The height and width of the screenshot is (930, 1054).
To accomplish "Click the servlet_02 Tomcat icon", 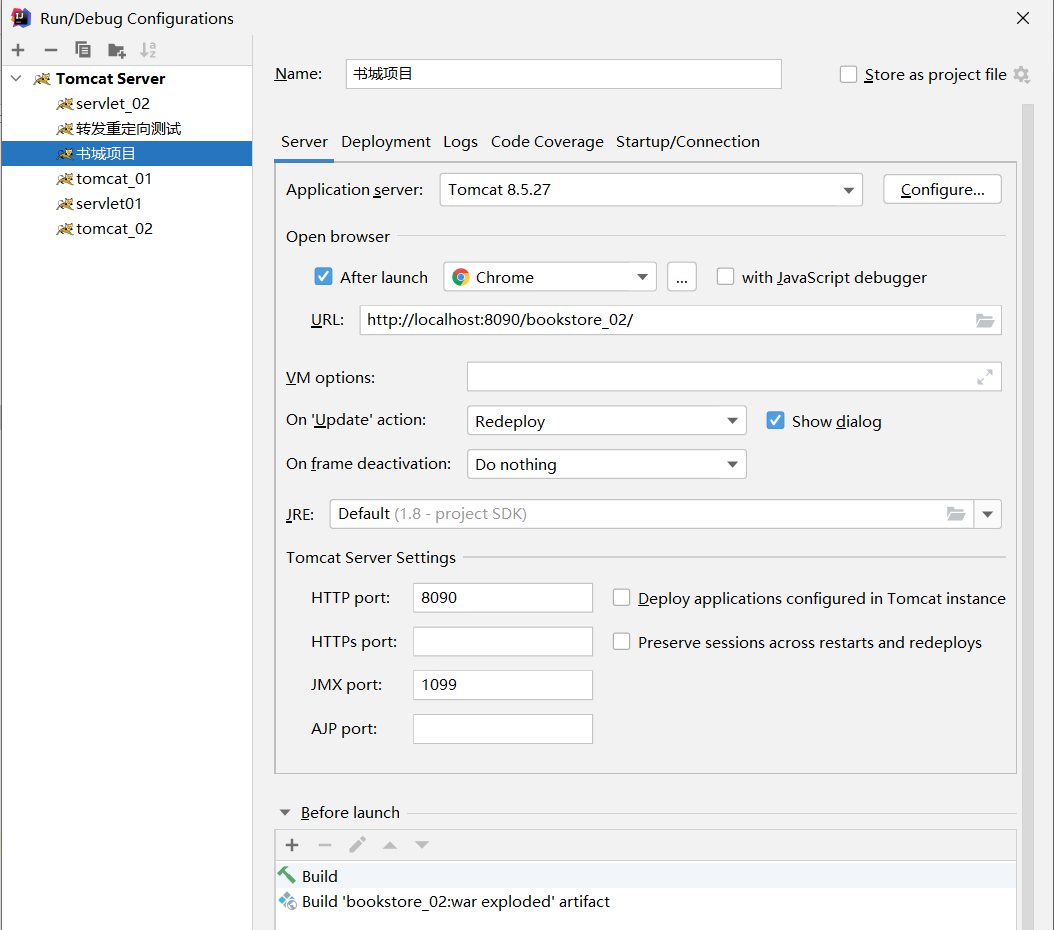I will 65,104.
